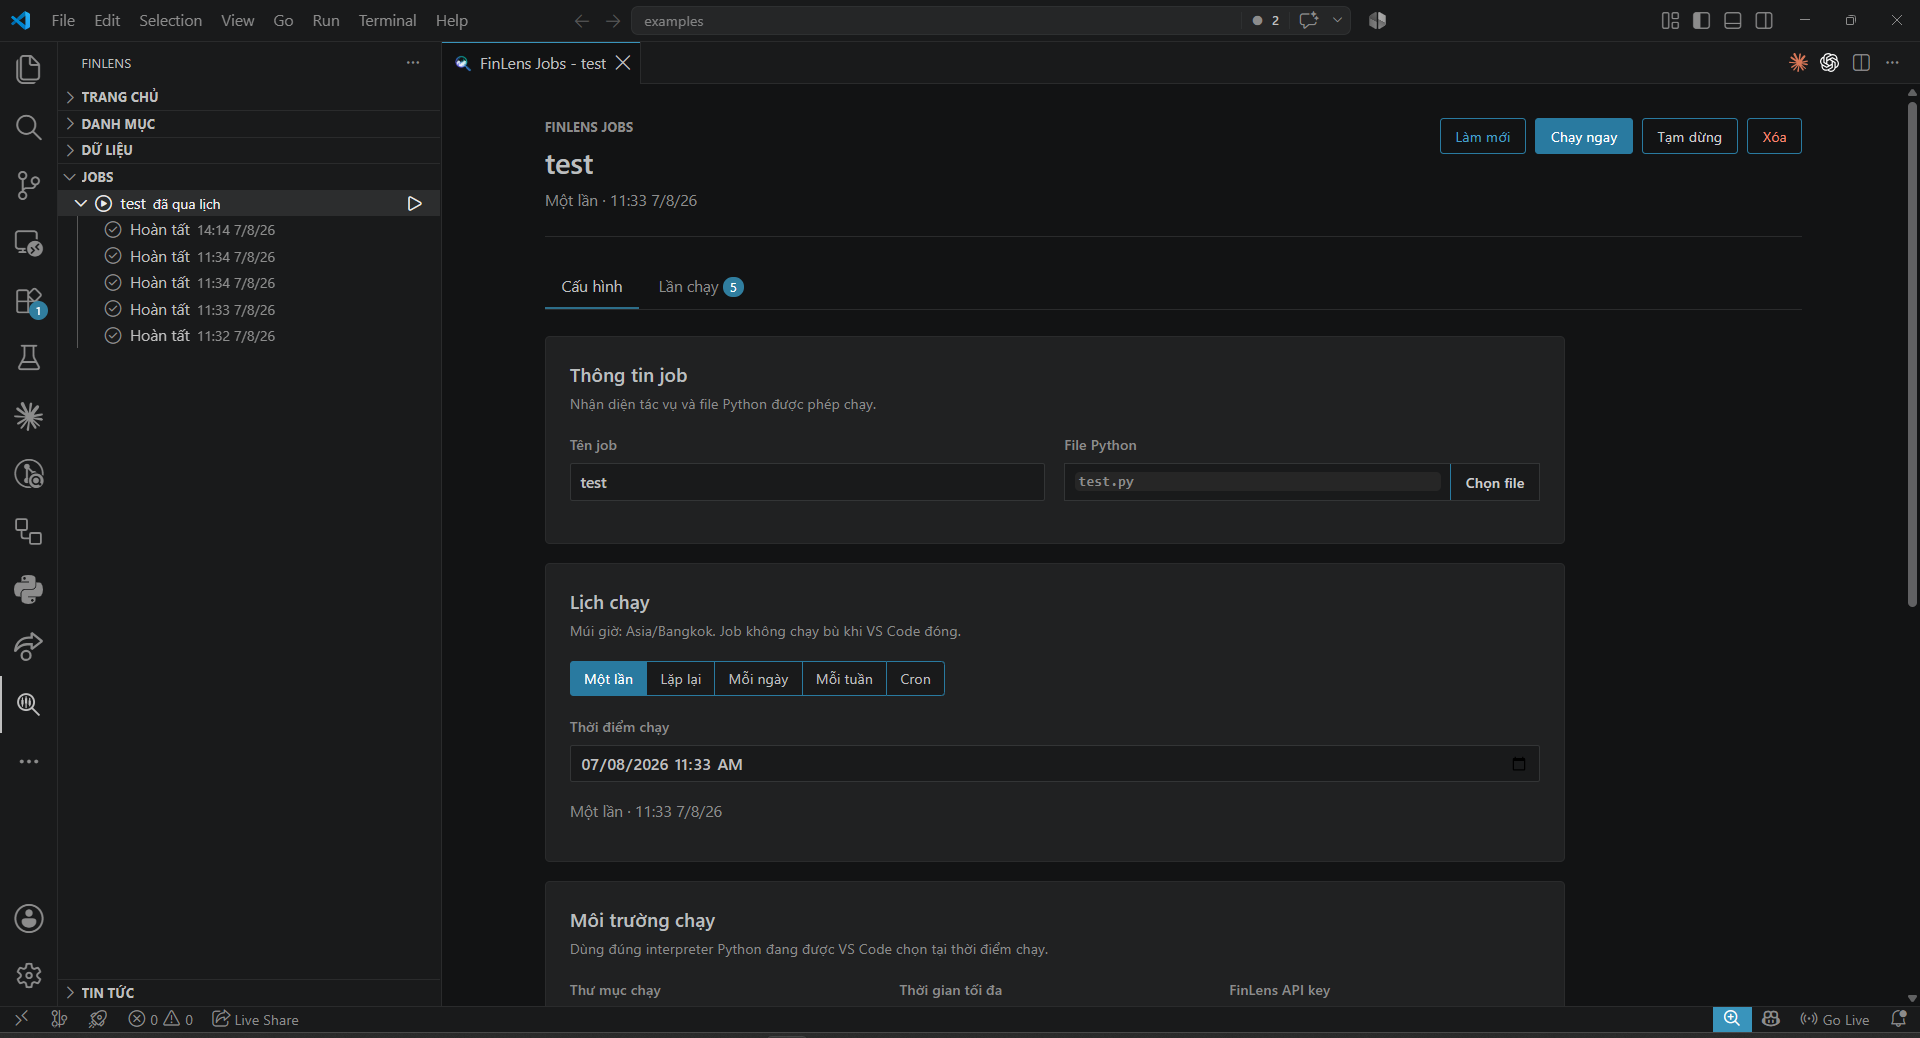The height and width of the screenshot is (1038, 1920).
Task: Expand DỮ LIỆU section
Action: pyautogui.click(x=250, y=150)
